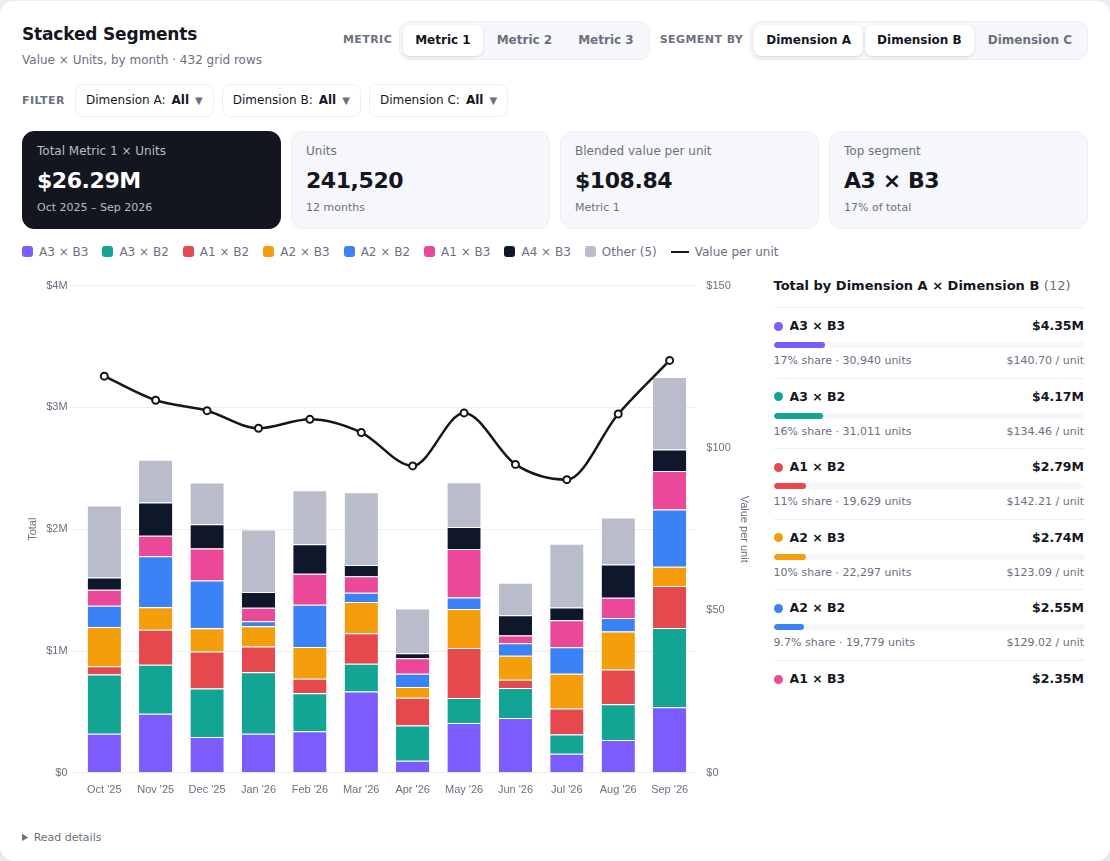Click the A3 × B2 row in totals list
This screenshot has width=1110, height=861.
pos(929,414)
